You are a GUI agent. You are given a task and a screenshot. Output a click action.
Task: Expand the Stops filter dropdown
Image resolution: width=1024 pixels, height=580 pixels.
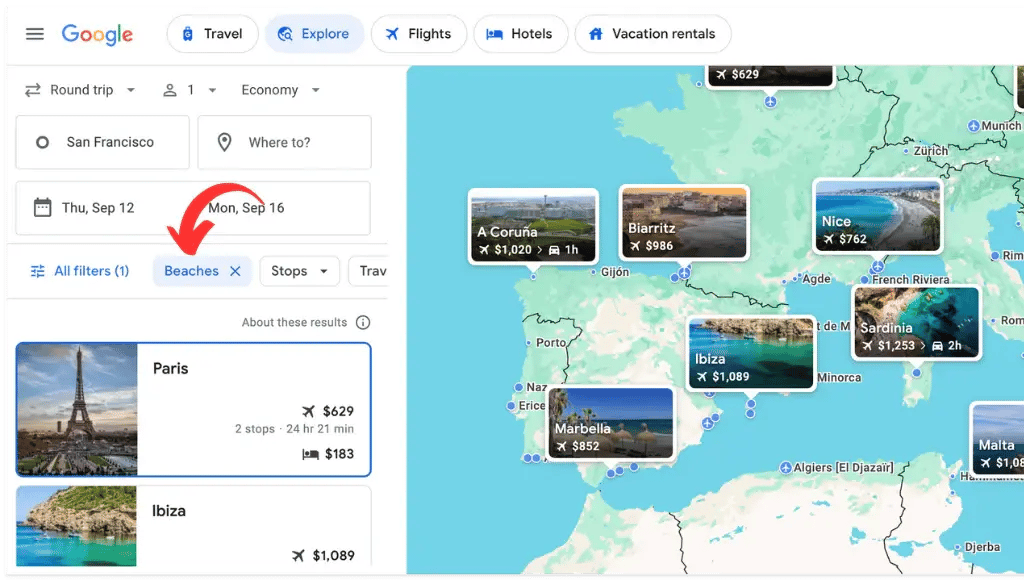pyautogui.click(x=300, y=271)
